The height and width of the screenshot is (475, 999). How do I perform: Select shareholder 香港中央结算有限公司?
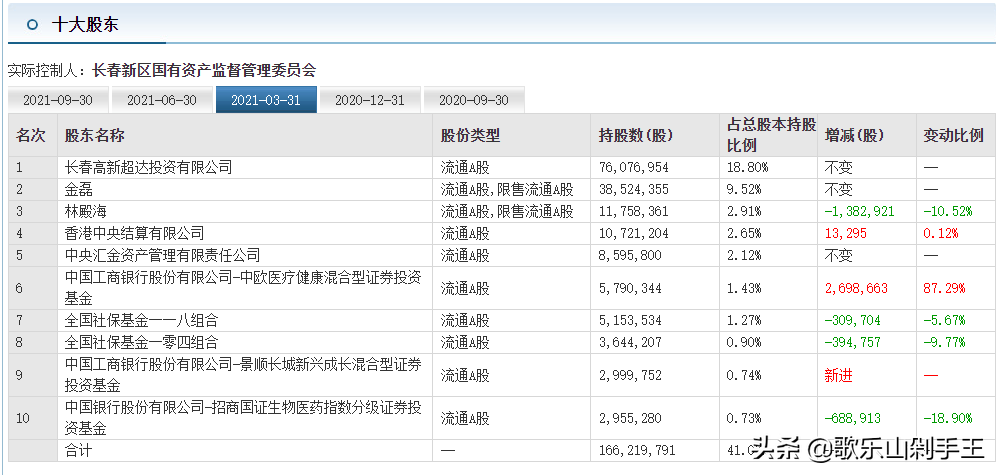(134, 234)
